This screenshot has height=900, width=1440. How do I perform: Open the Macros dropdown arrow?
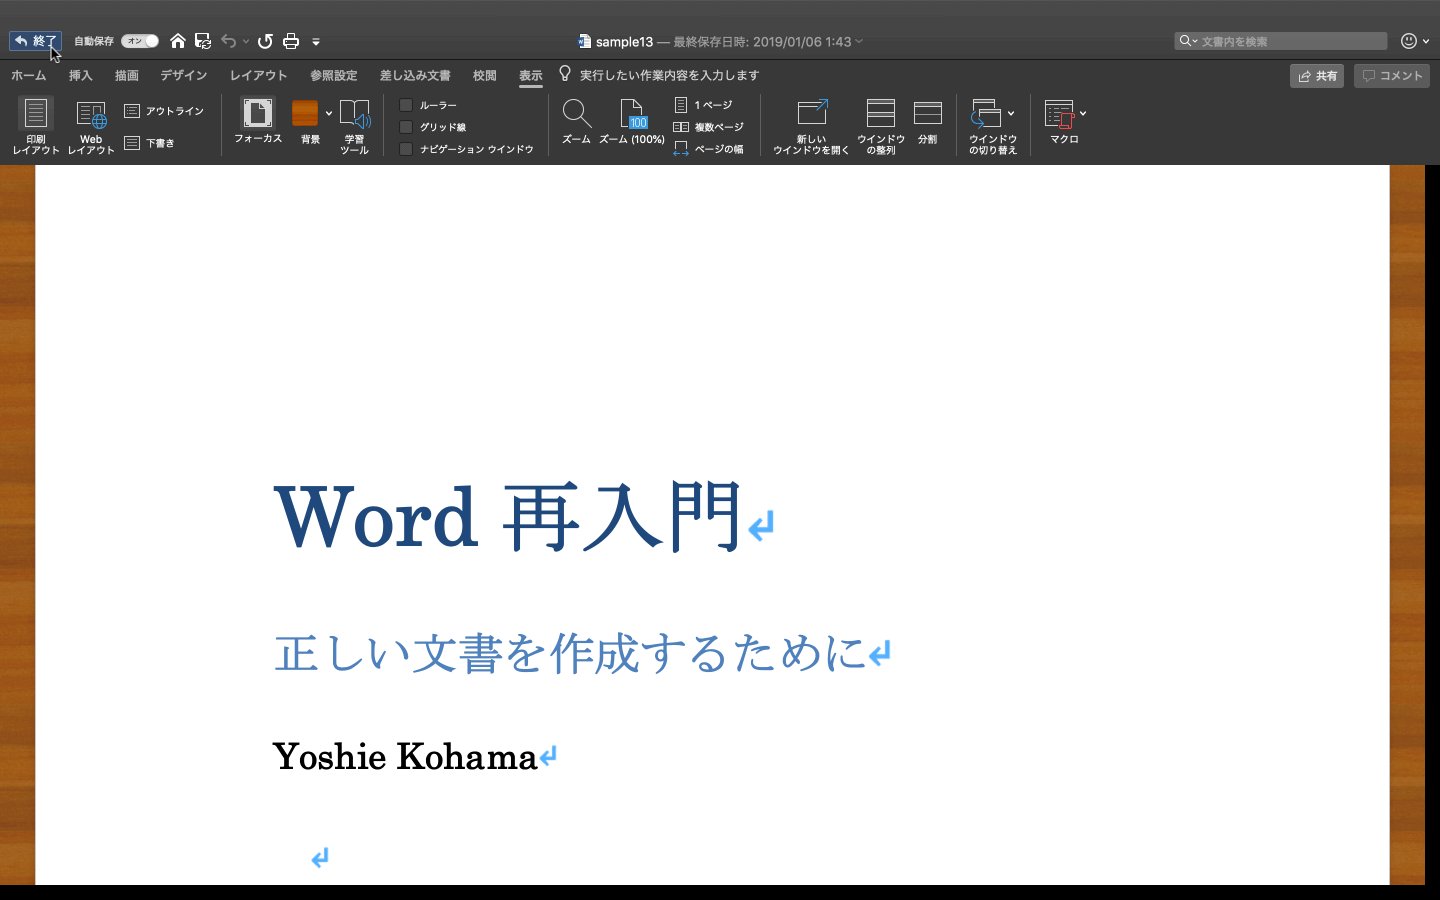point(1083,113)
